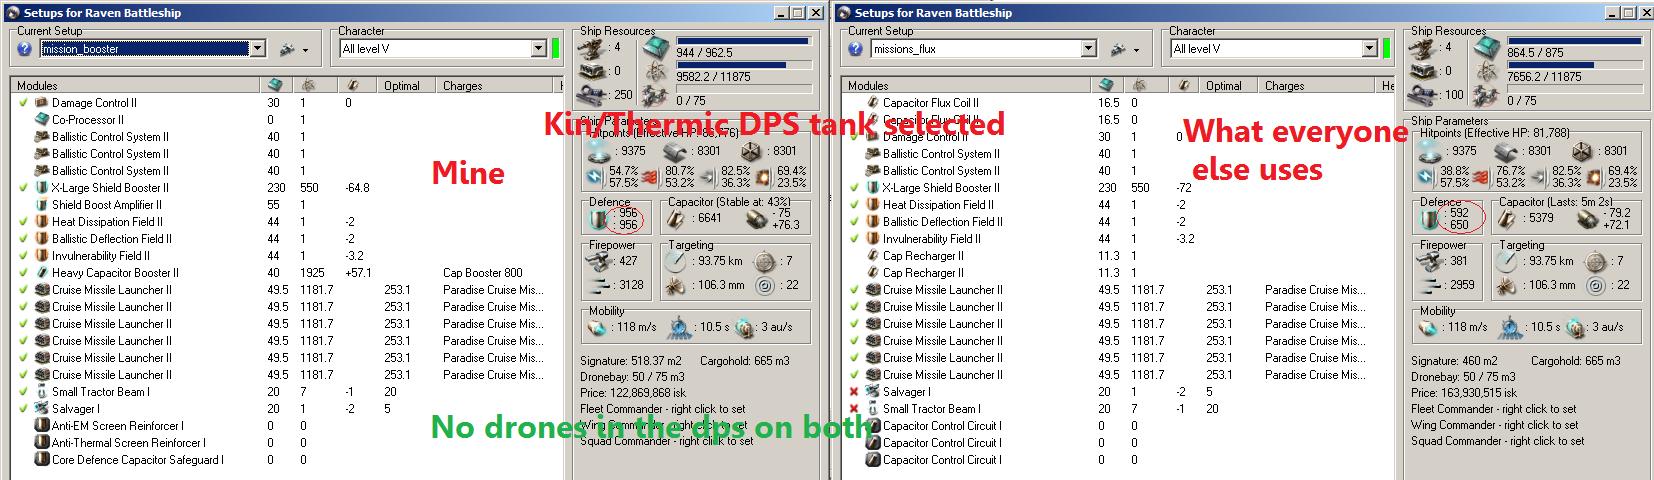1654x480 pixels.
Task: Click the Firepower turret icon beside 381
Action: click(1431, 260)
